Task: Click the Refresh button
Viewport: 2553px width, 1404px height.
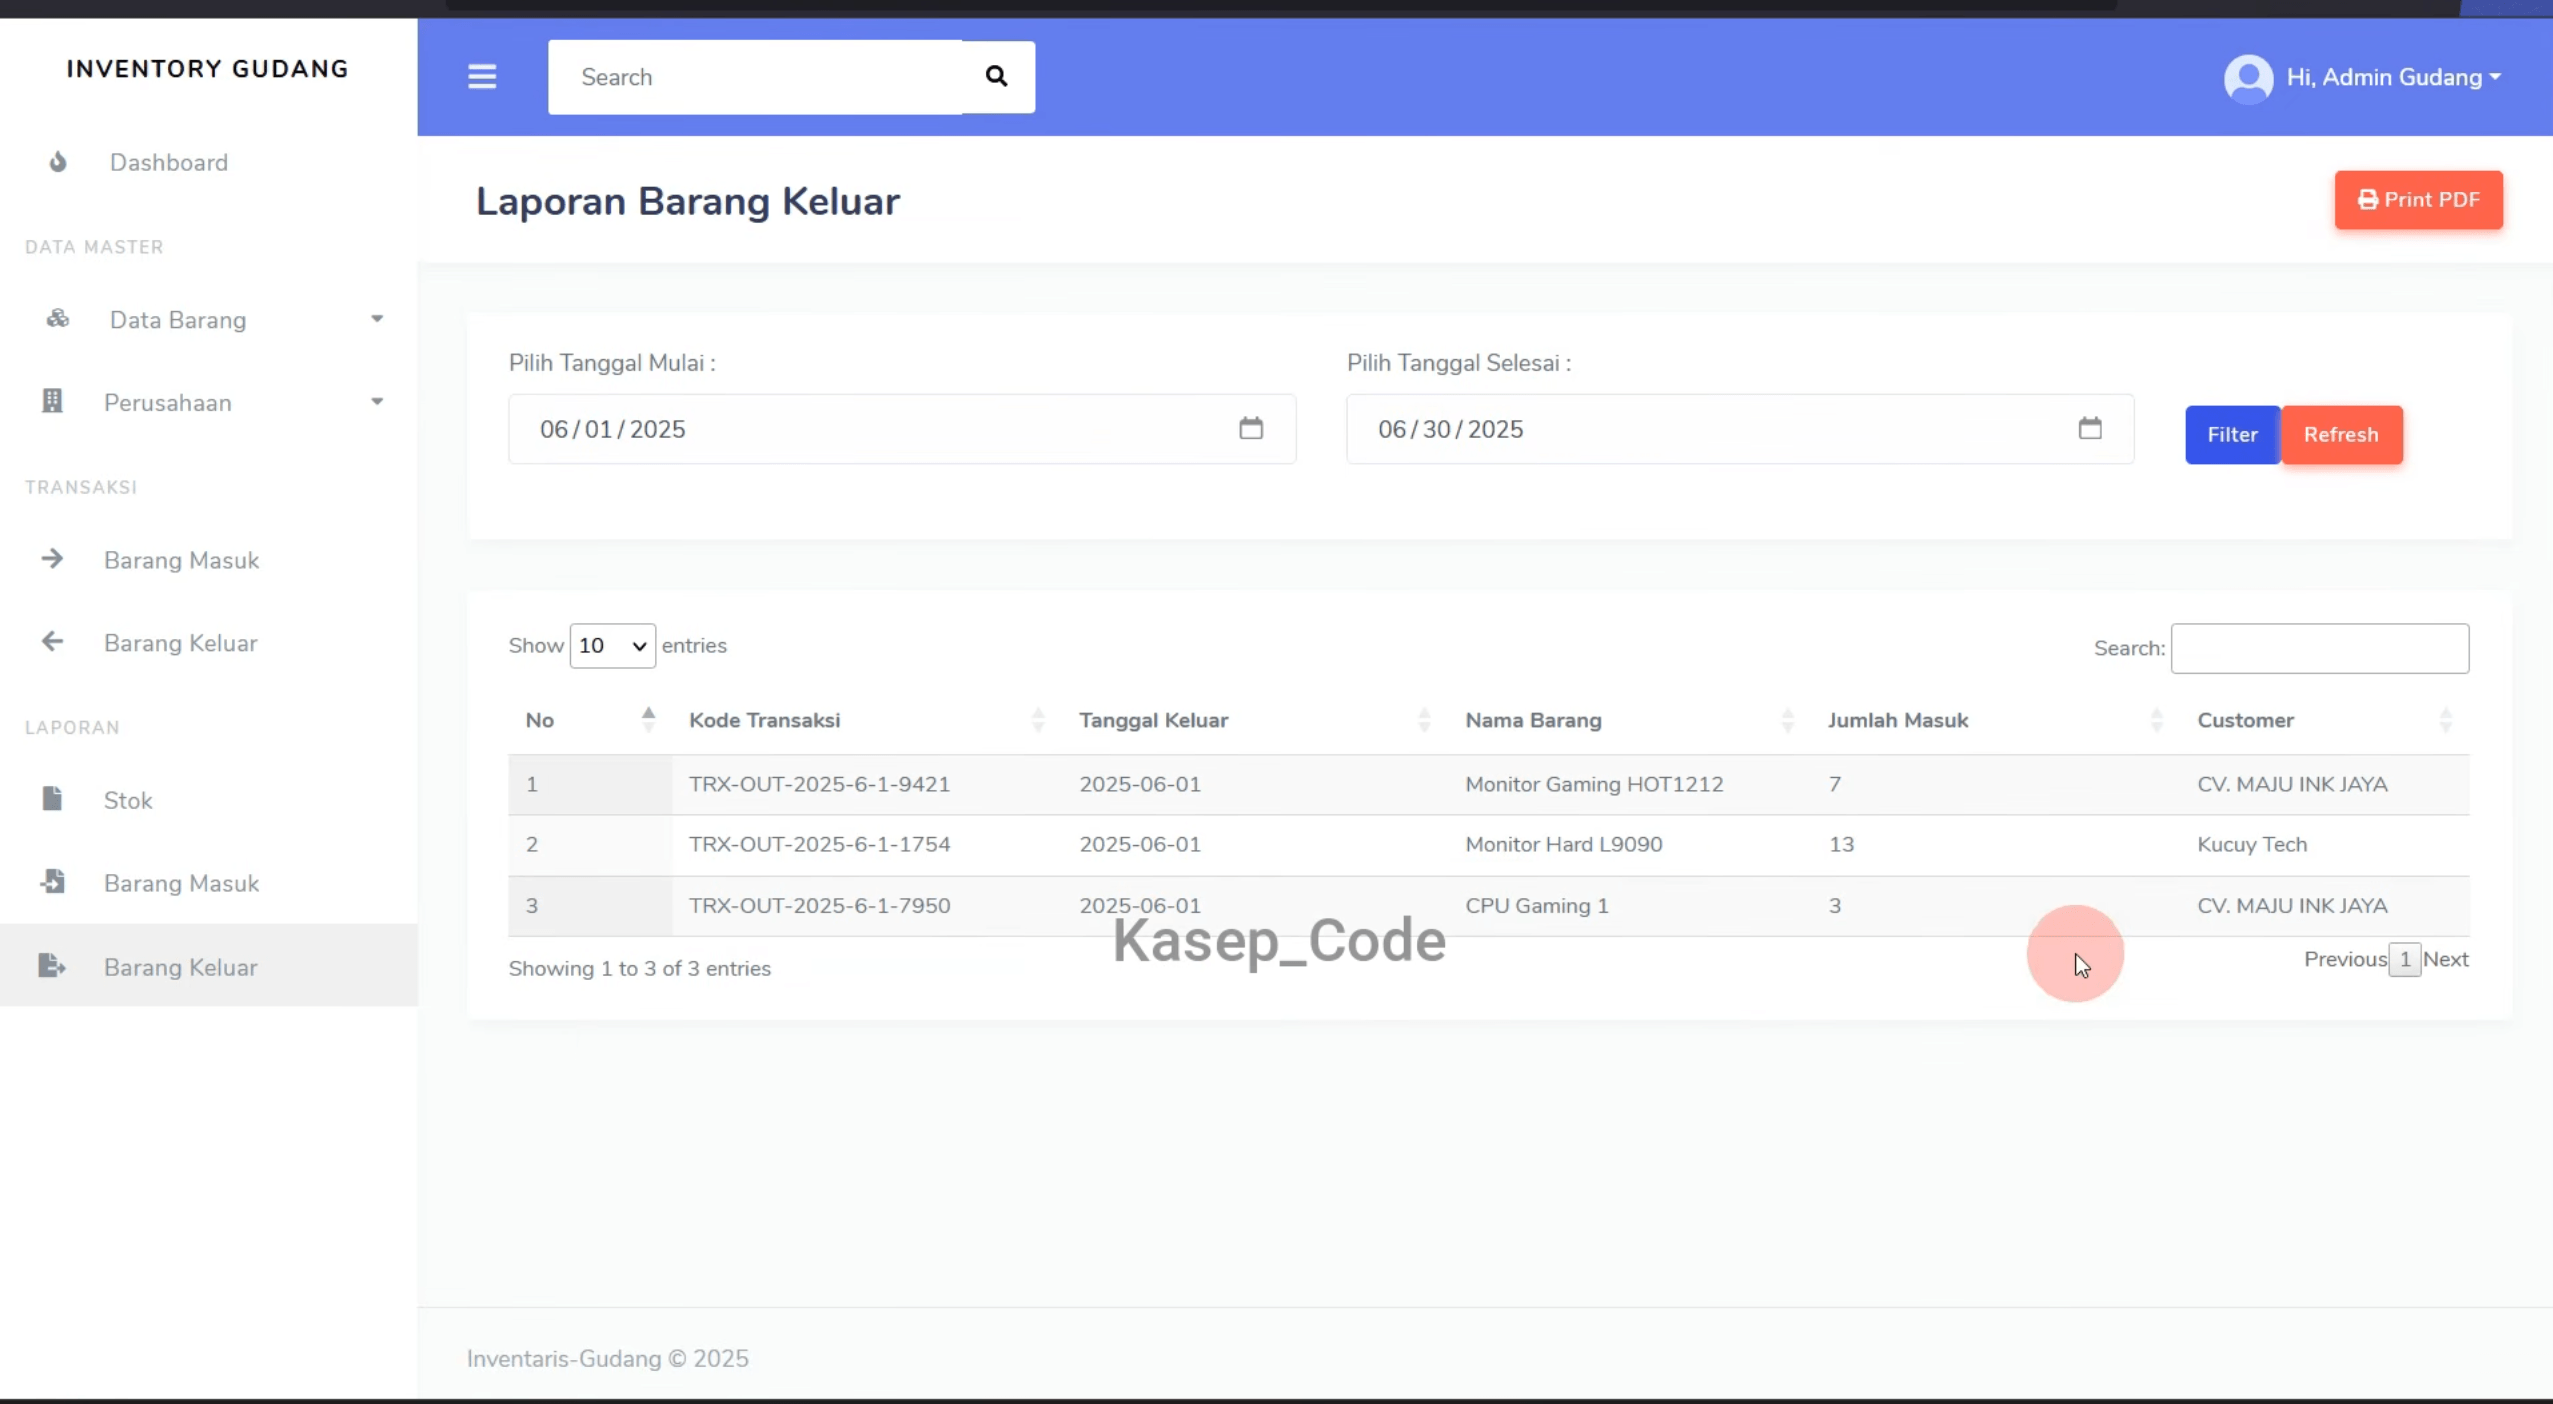Action: tap(2342, 435)
